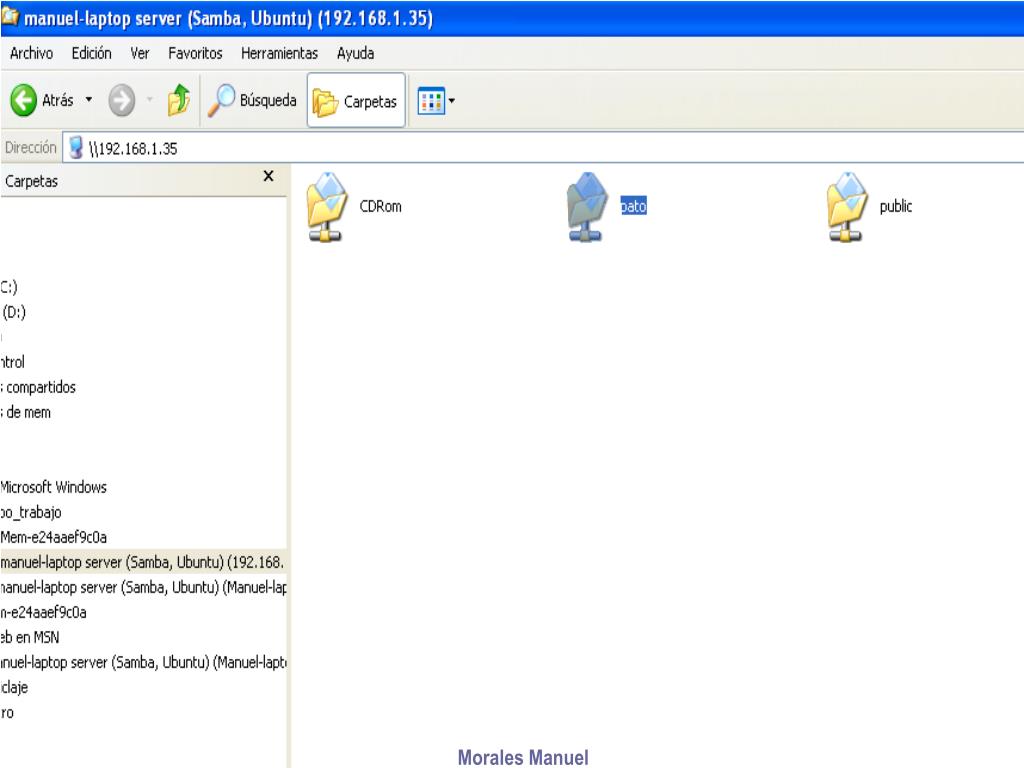This screenshot has width=1024, height=768.
Task: Click the green Atrás back arrow
Action: tap(24, 101)
